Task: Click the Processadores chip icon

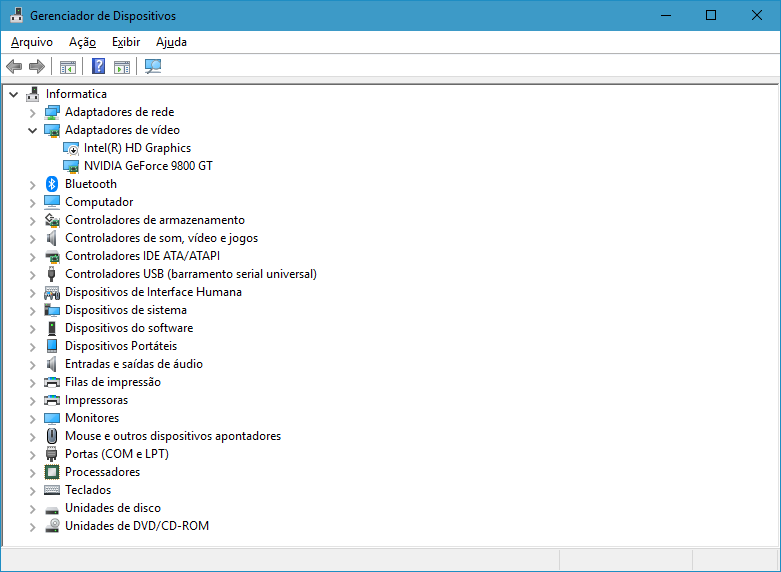Action: point(52,472)
